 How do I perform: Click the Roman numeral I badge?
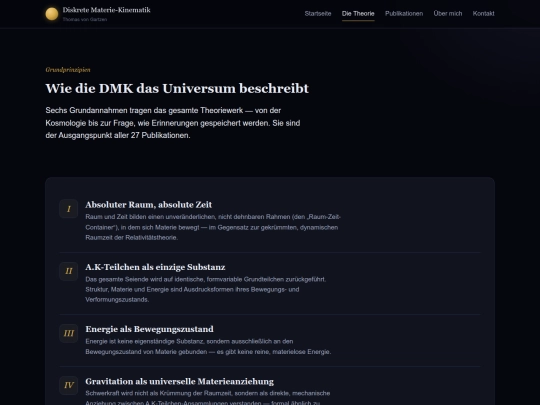click(69, 209)
